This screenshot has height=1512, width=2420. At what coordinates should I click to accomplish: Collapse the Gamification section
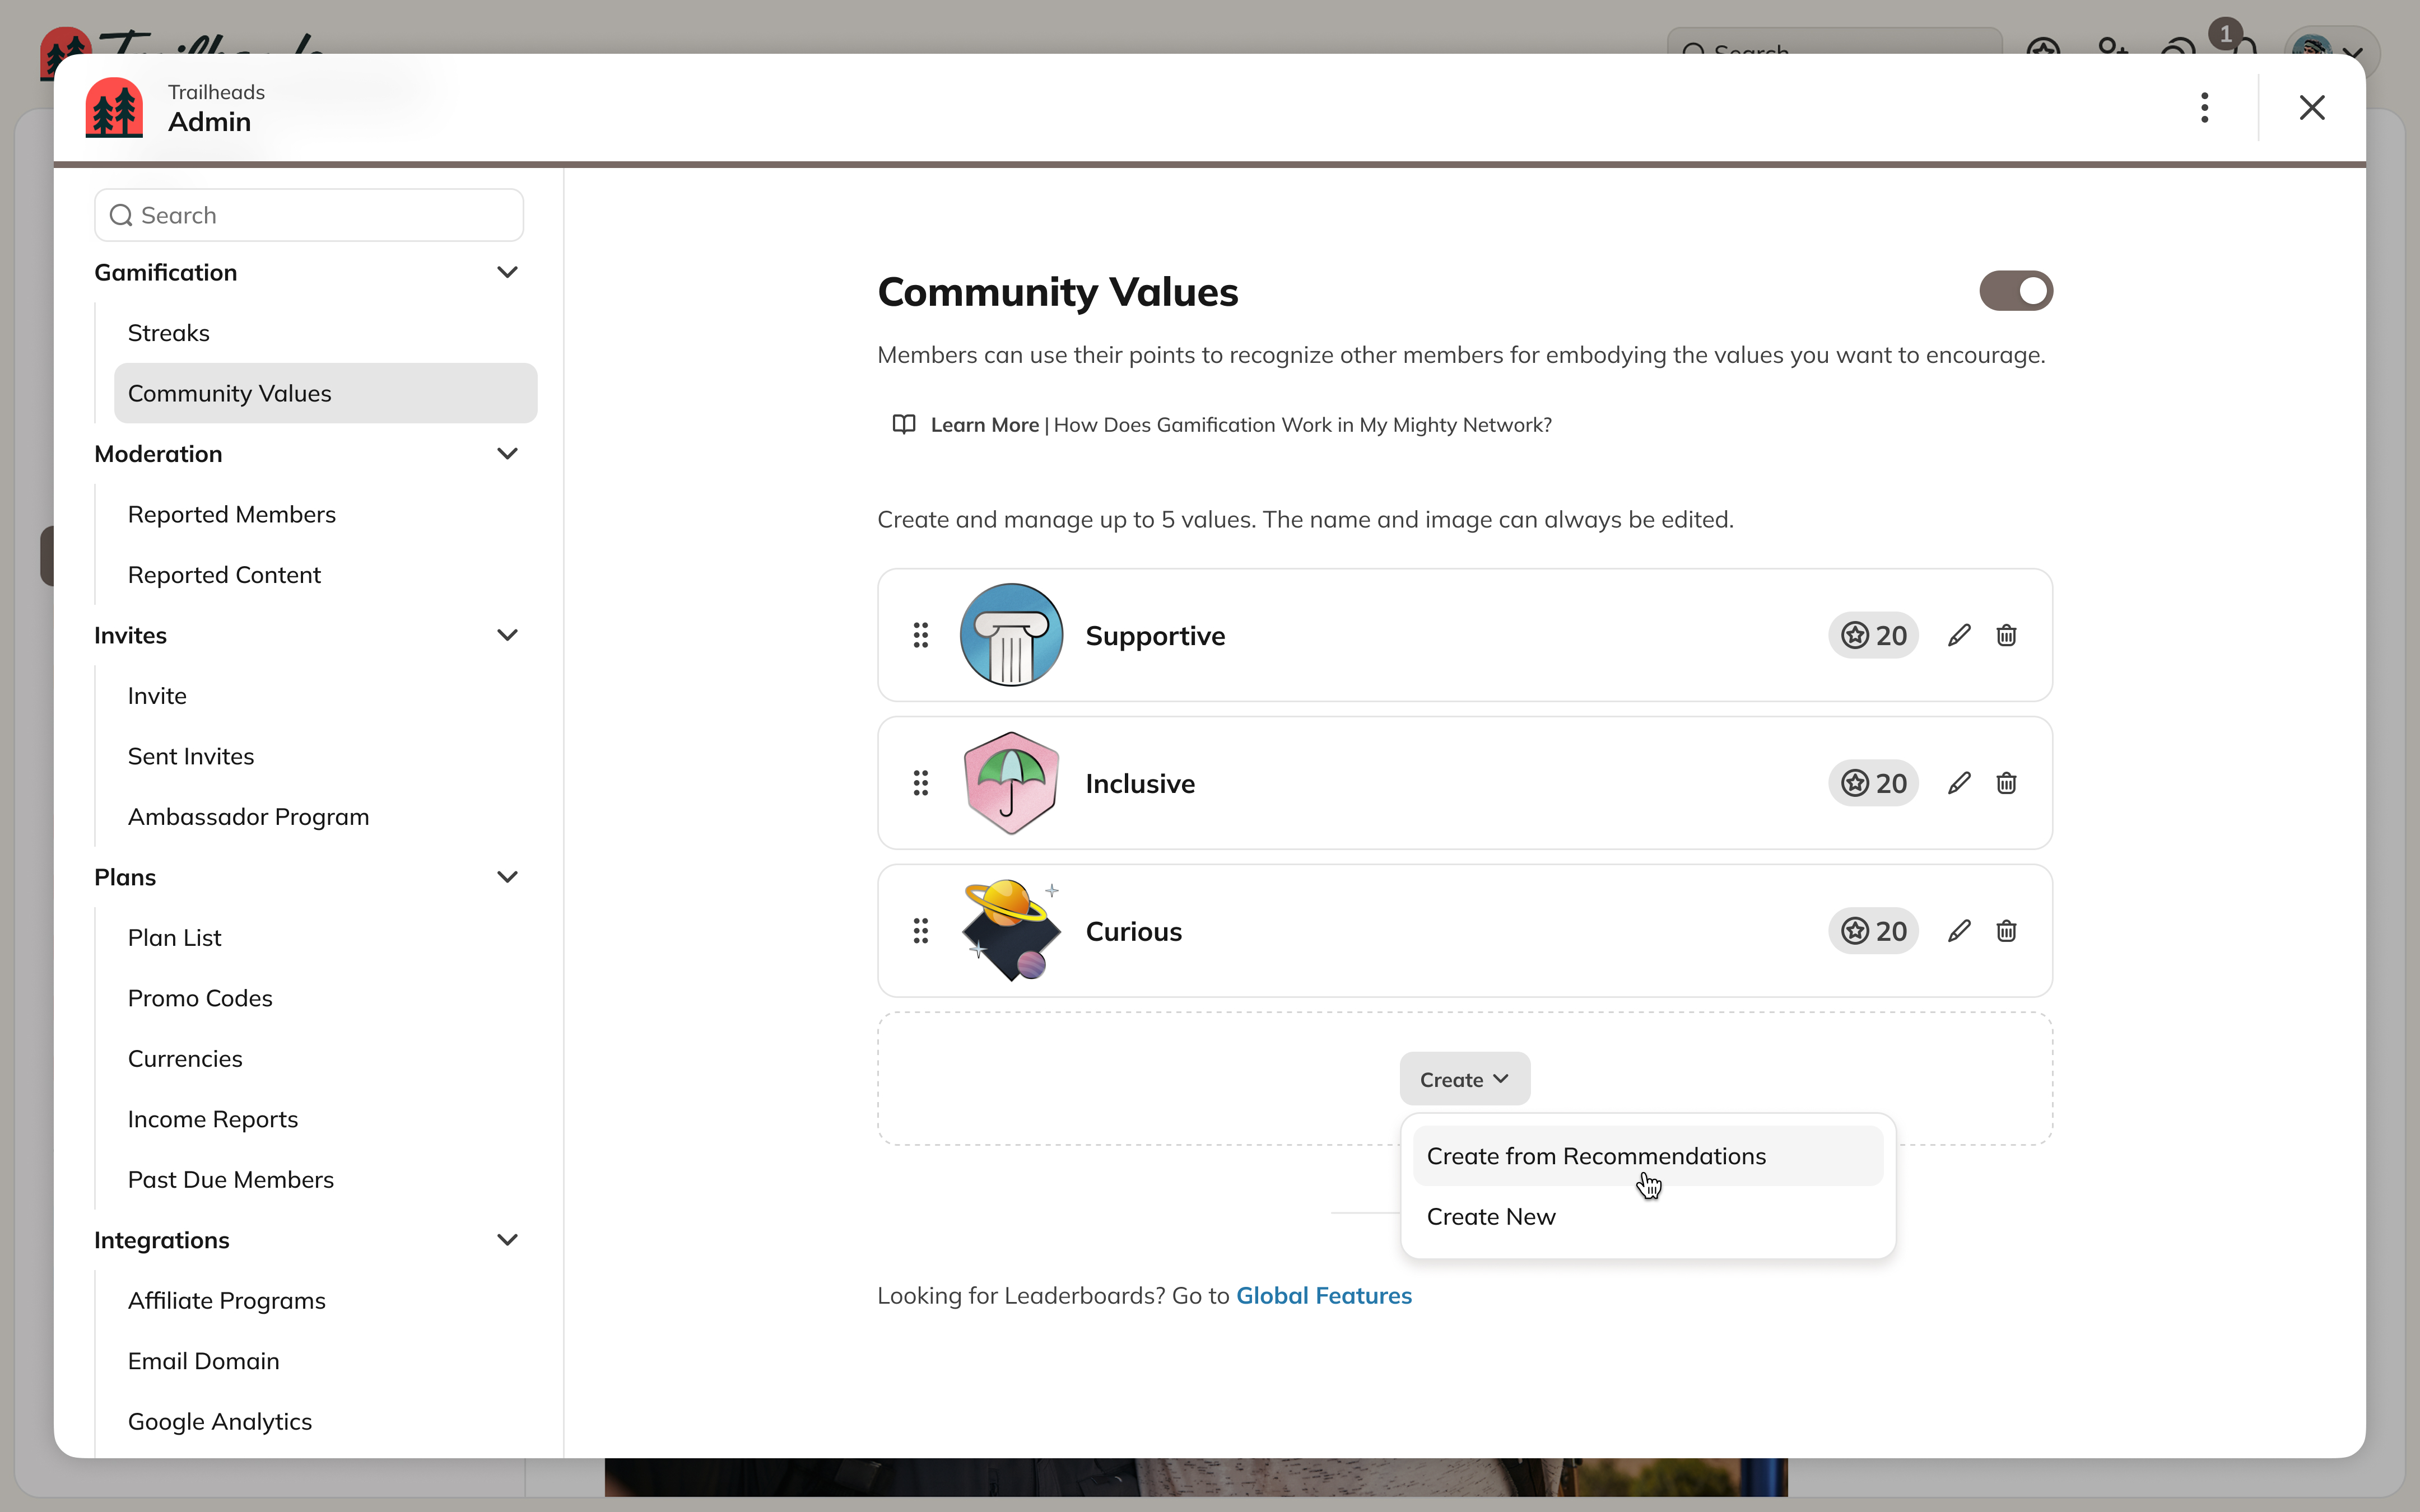(x=508, y=272)
